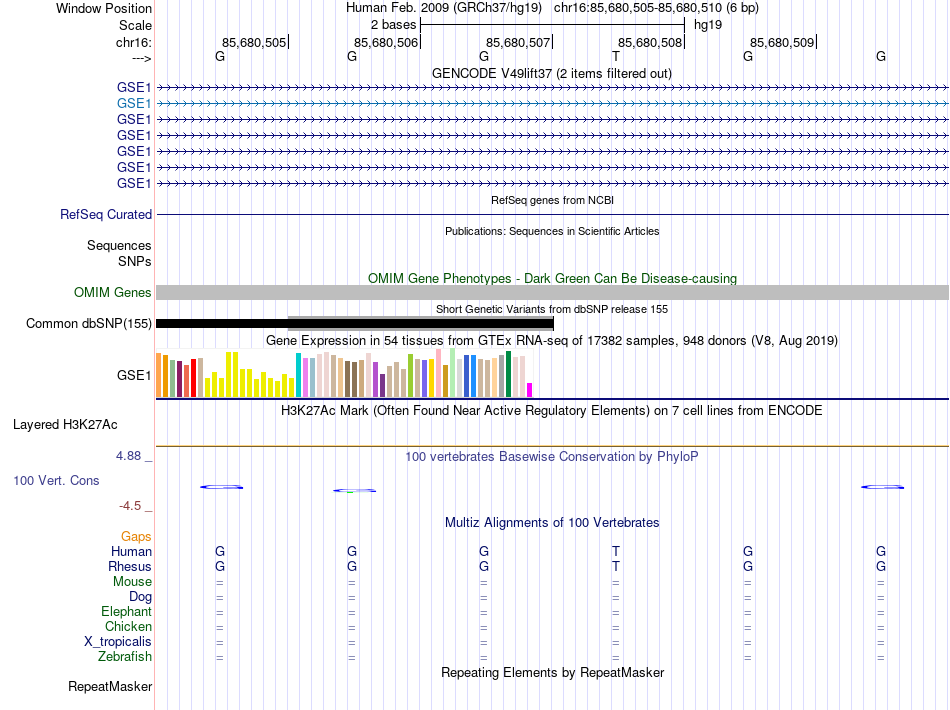Image resolution: width=950 pixels, height=710 pixels.
Task: Click the Window Position label
Action: point(104,8)
